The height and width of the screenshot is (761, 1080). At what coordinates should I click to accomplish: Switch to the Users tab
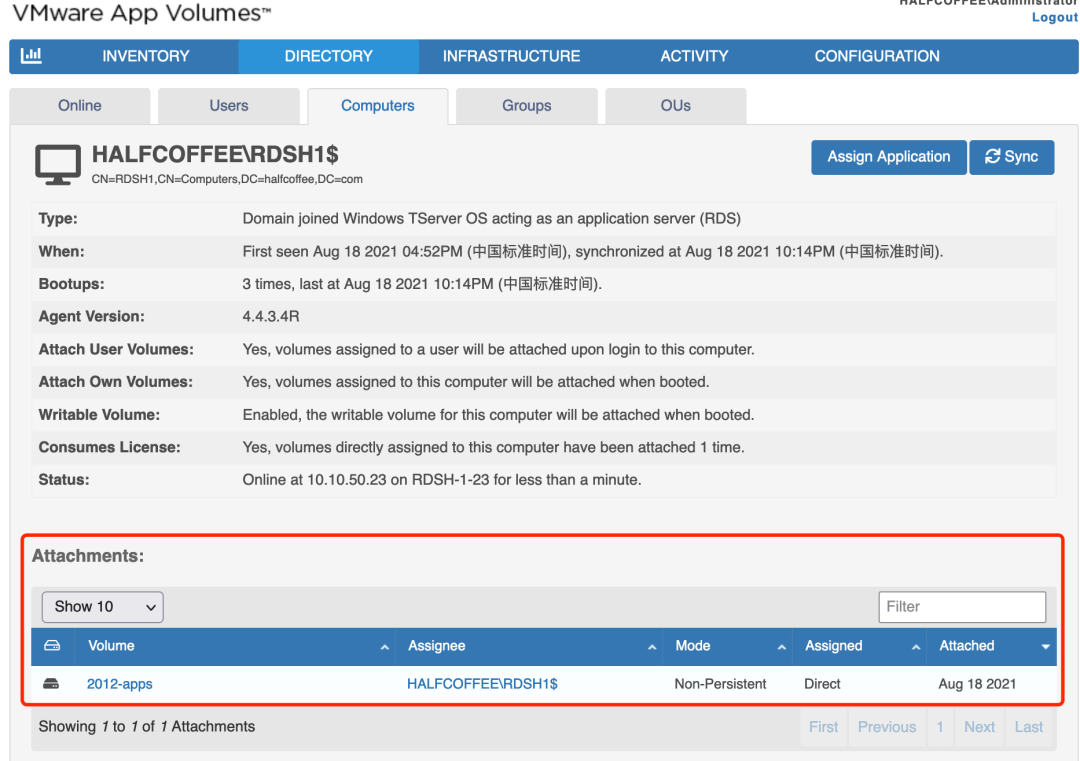click(229, 106)
